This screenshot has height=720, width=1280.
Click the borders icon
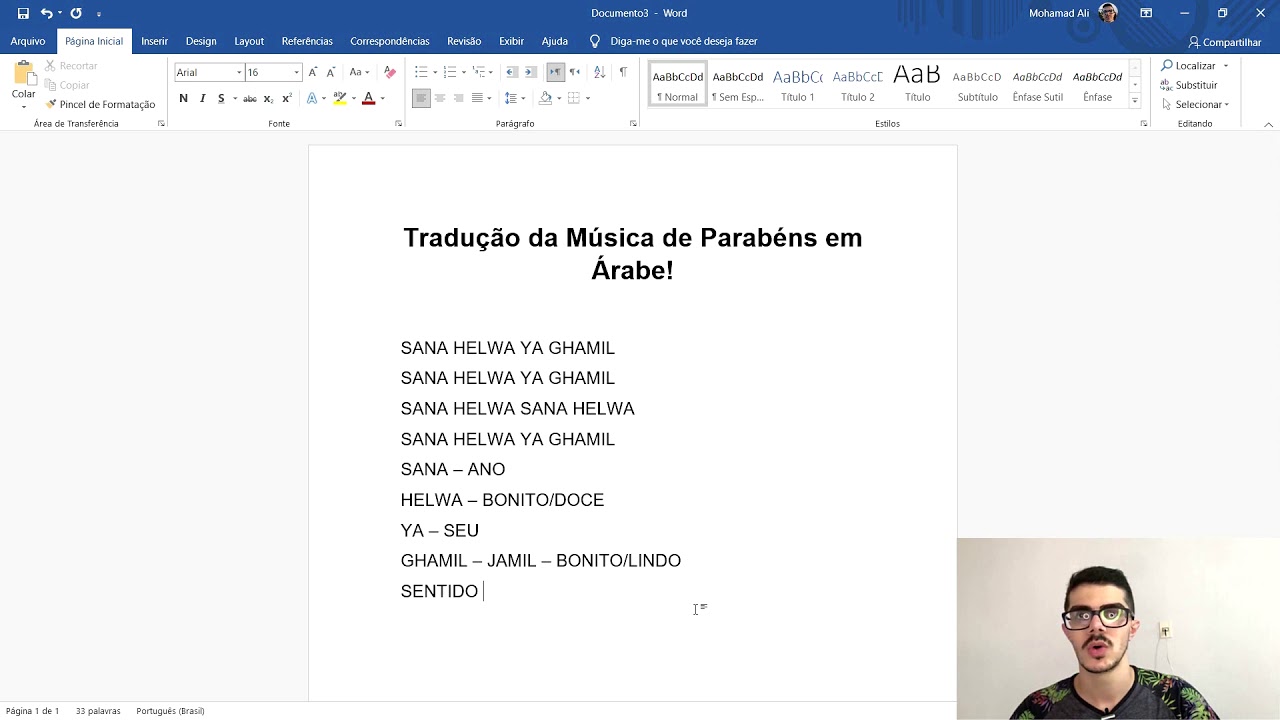coord(574,98)
